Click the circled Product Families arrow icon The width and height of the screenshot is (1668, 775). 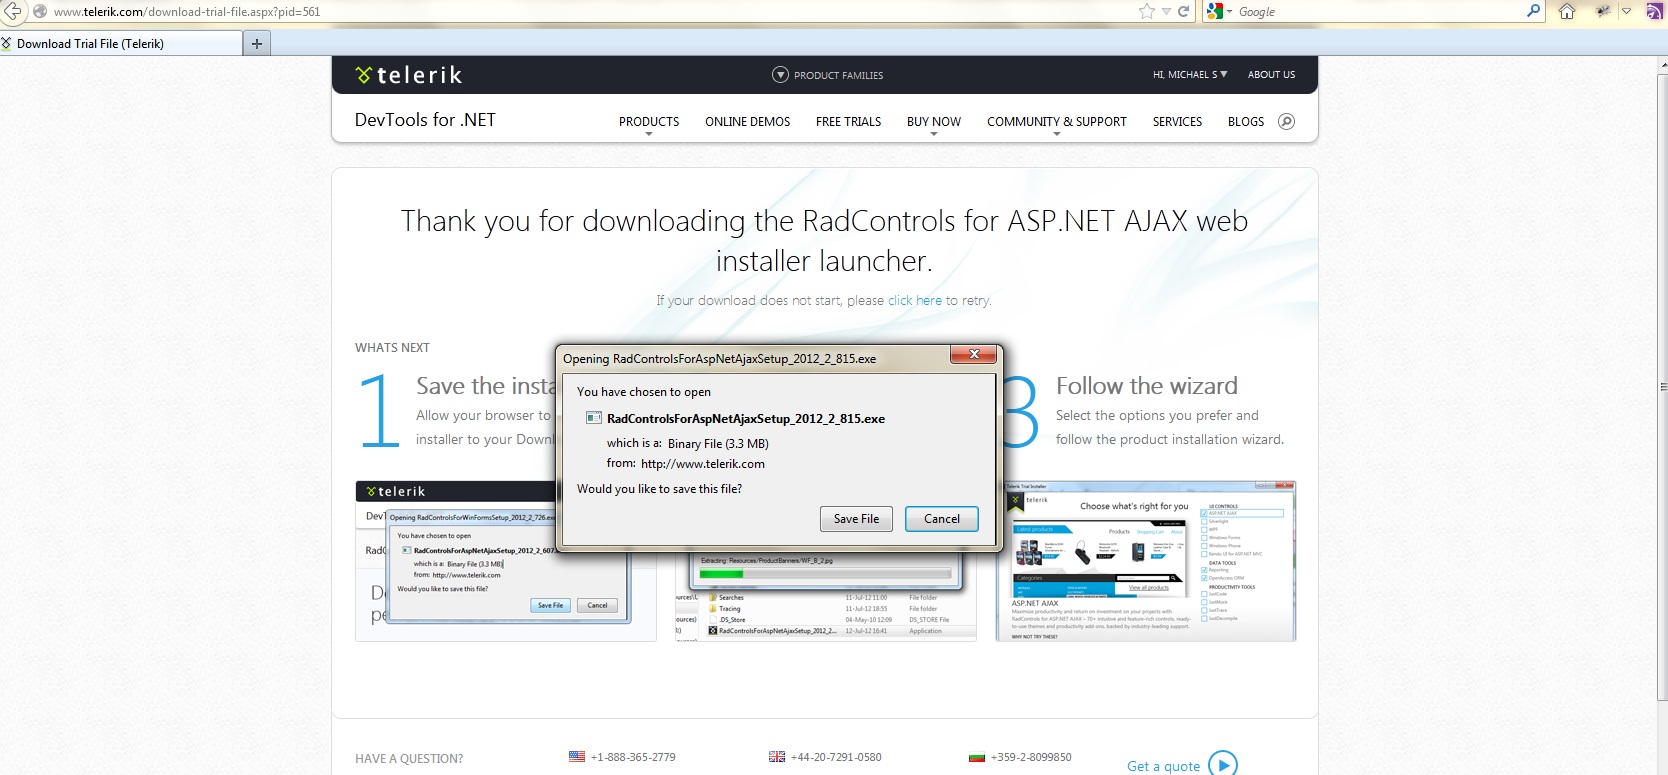(x=781, y=75)
